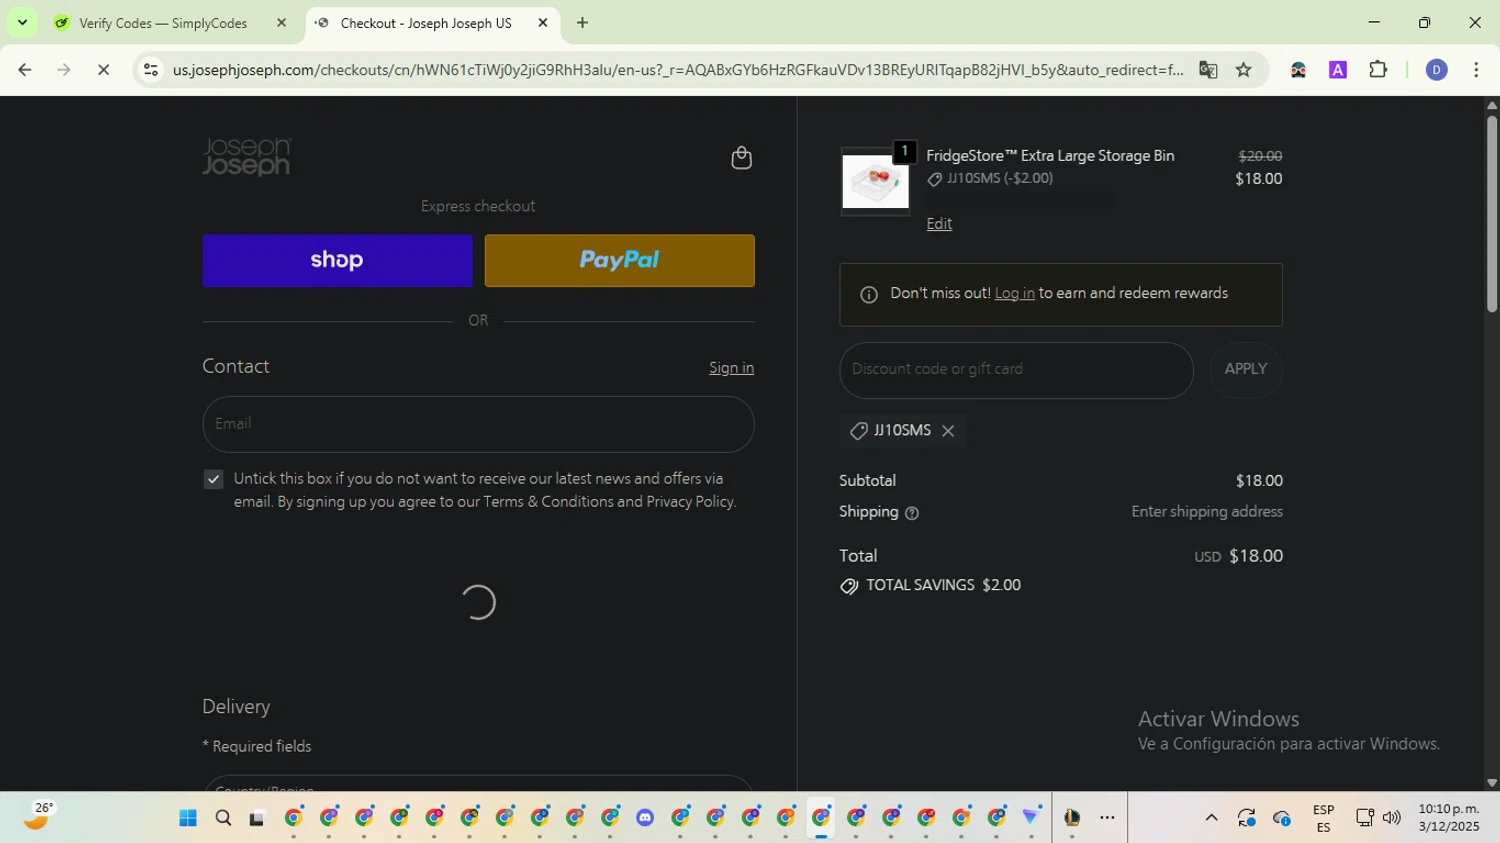Expand hidden system tray icons chevron

tap(1211, 818)
